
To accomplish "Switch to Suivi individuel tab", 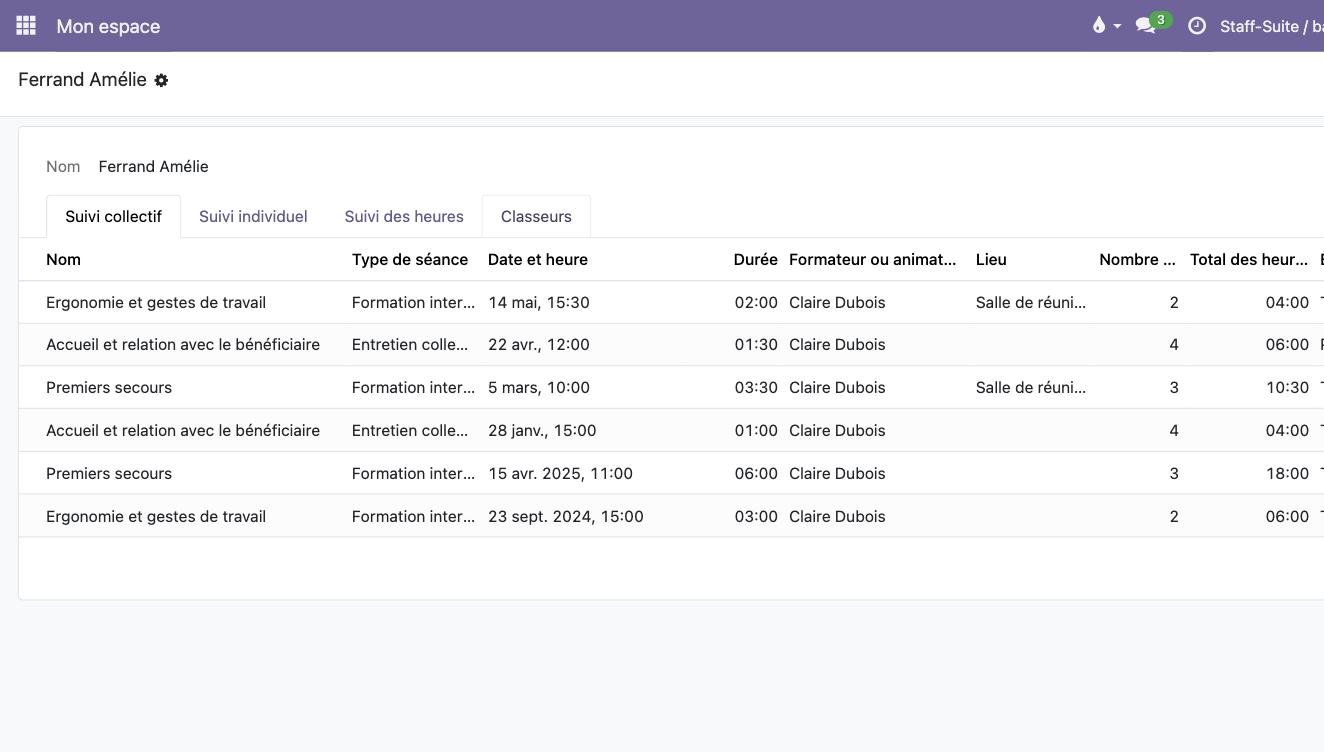I will (x=253, y=216).
